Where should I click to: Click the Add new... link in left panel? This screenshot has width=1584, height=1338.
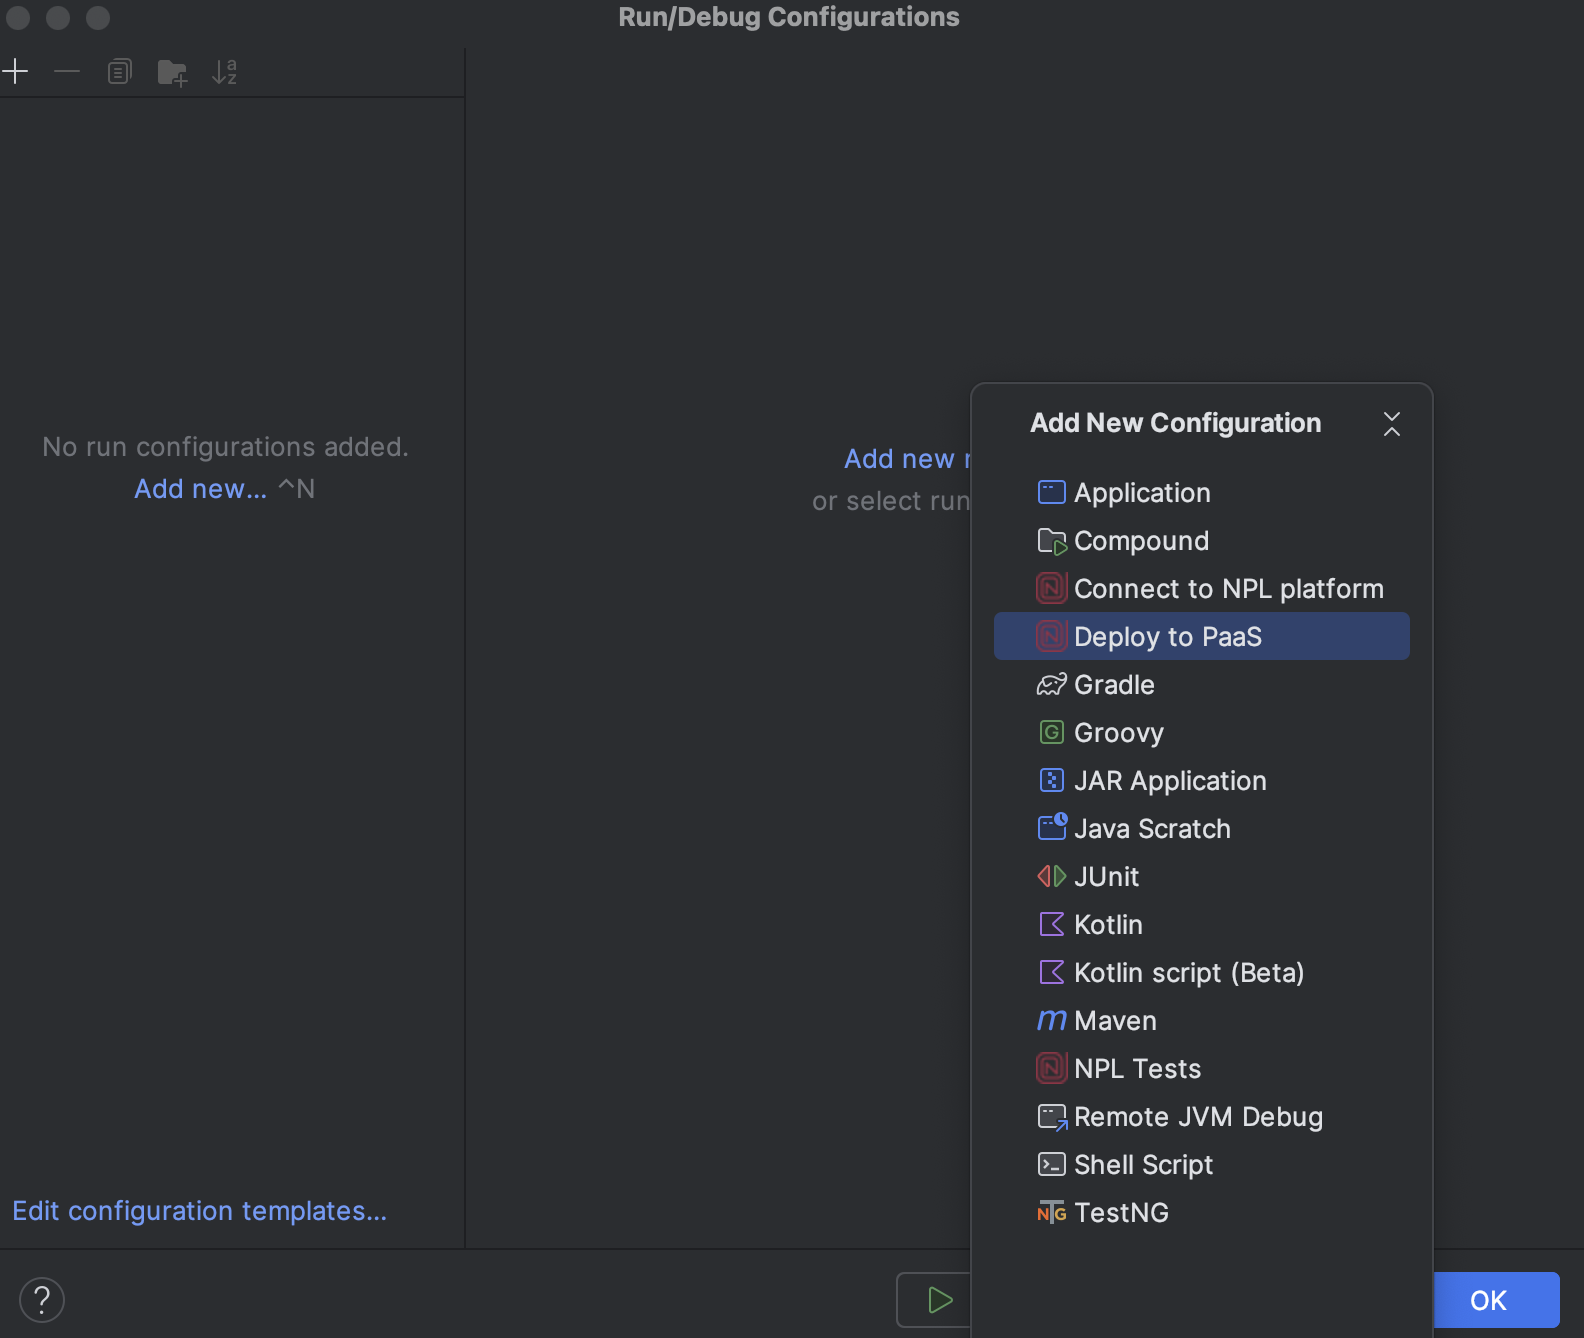click(200, 489)
